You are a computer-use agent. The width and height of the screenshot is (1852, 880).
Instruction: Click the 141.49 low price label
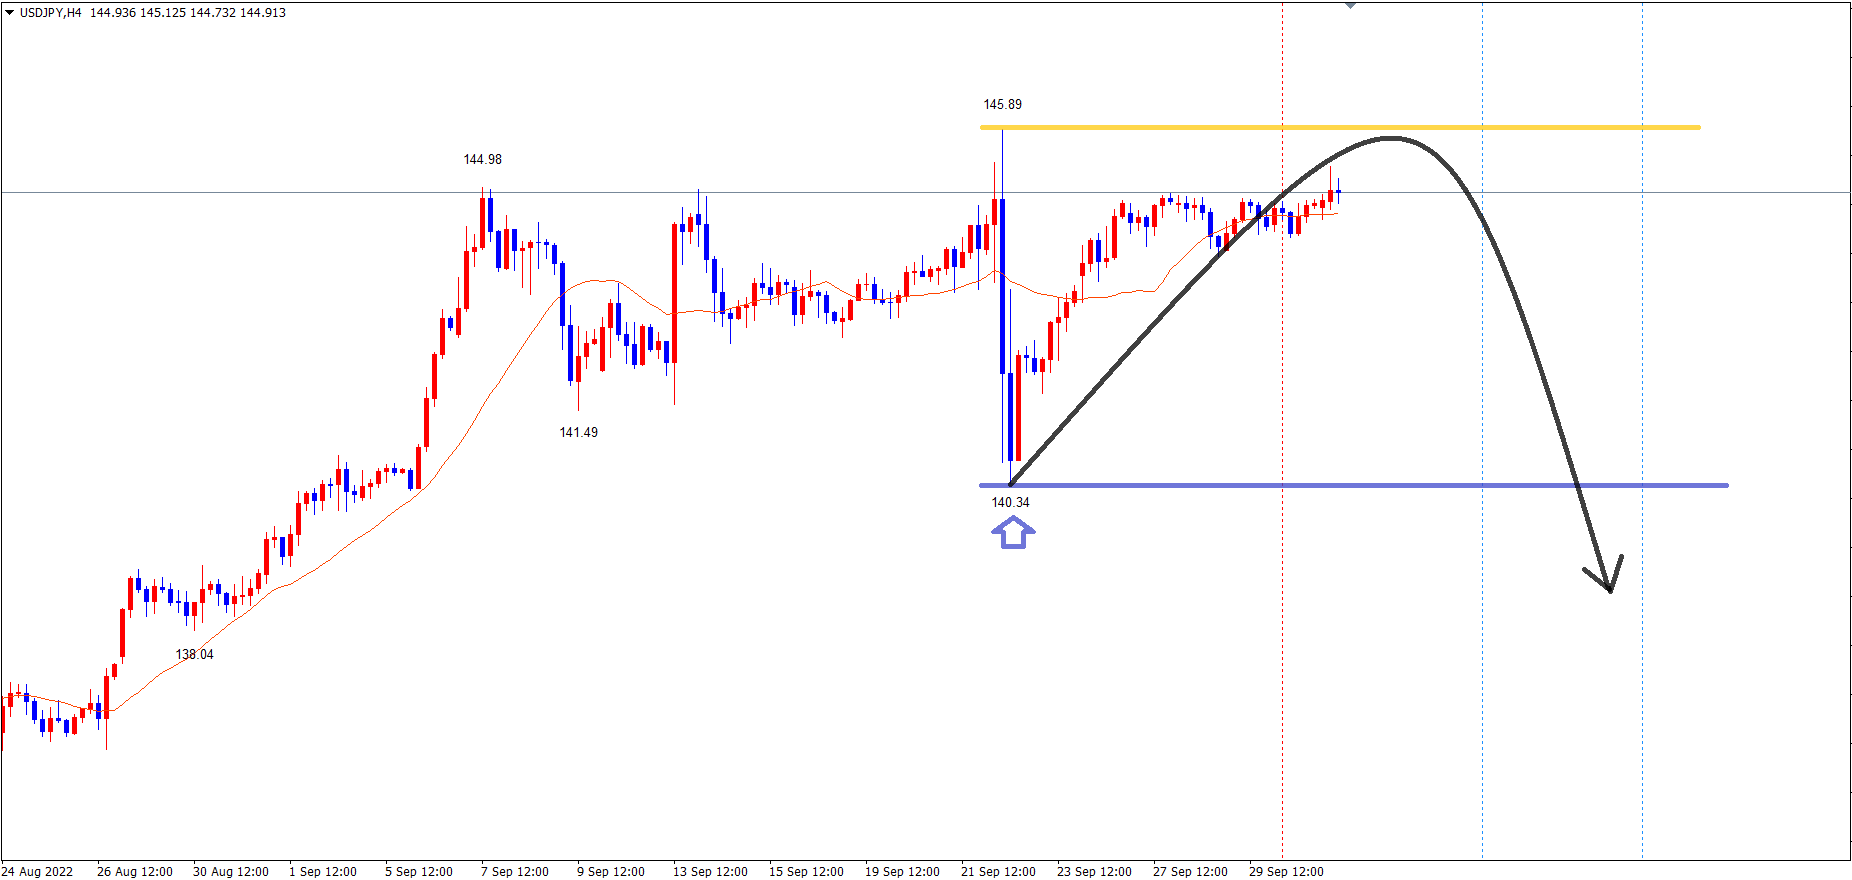pyautogui.click(x=578, y=432)
